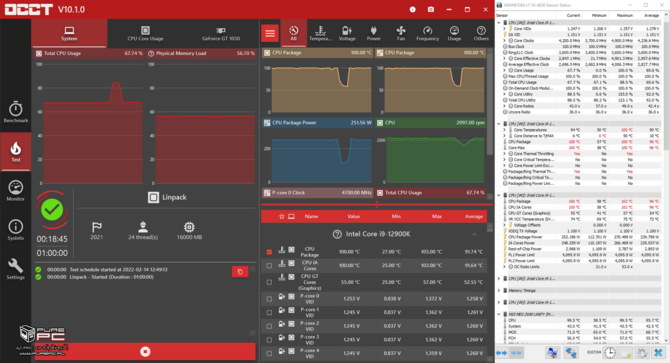
Task: Open Settings wrench icon
Action: [16, 269]
